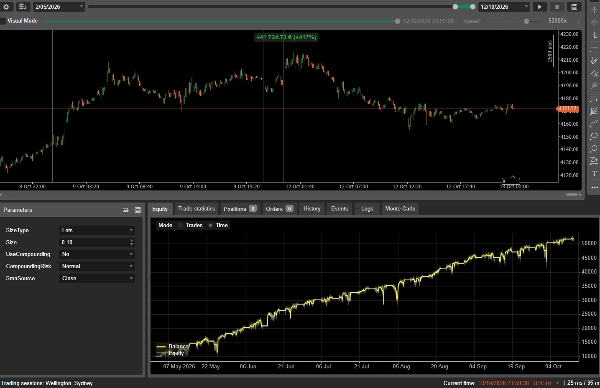
Task: Expand the CompoundingRisk dropdown set to Normal
Action: pyautogui.click(x=97, y=266)
